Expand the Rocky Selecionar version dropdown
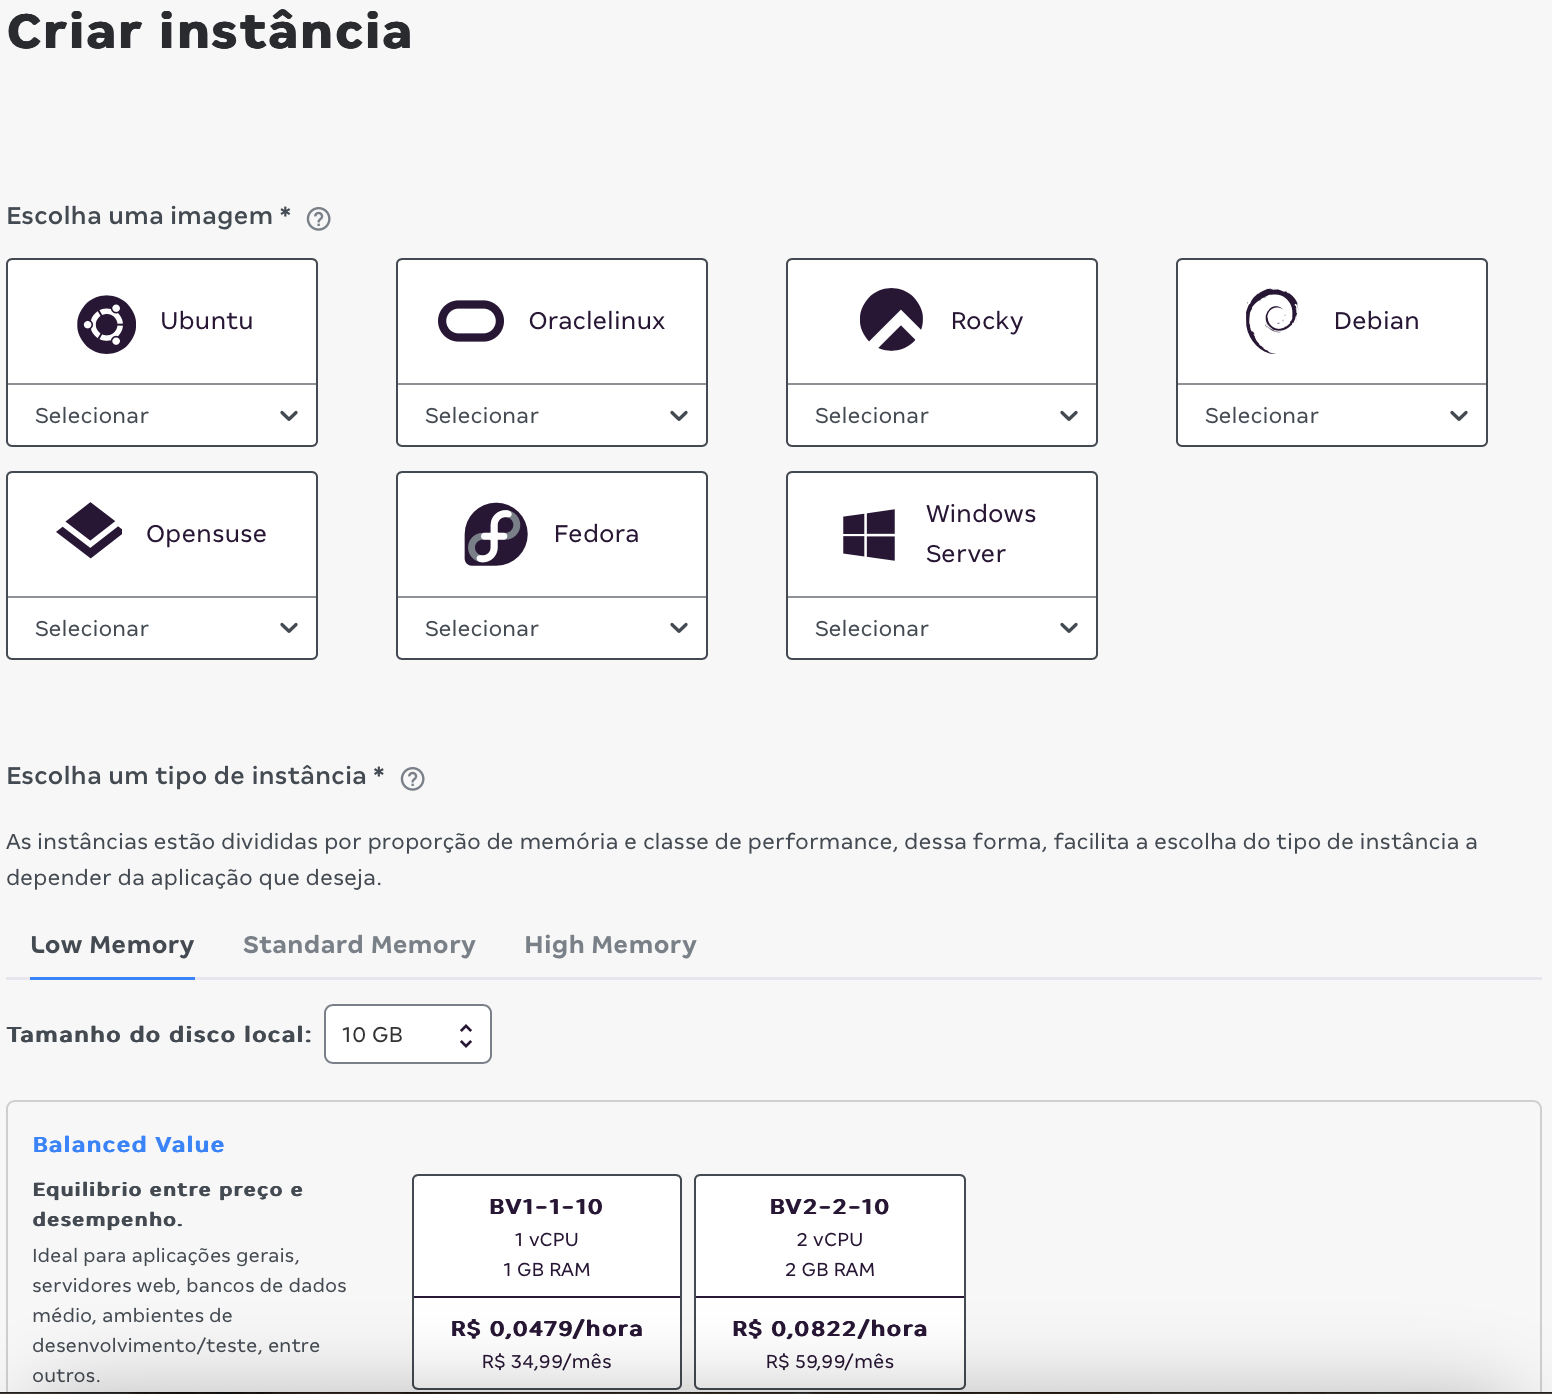This screenshot has height=1394, width=1552. [x=942, y=415]
